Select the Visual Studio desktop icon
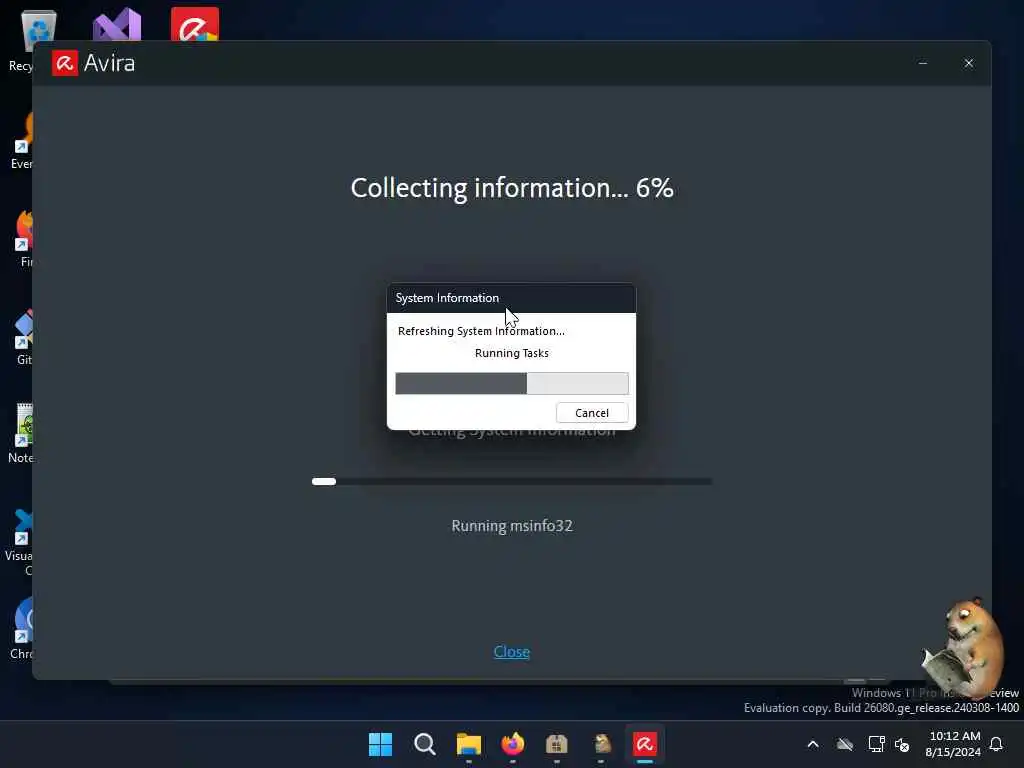The image size is (1024, 768). coord(117,25)
